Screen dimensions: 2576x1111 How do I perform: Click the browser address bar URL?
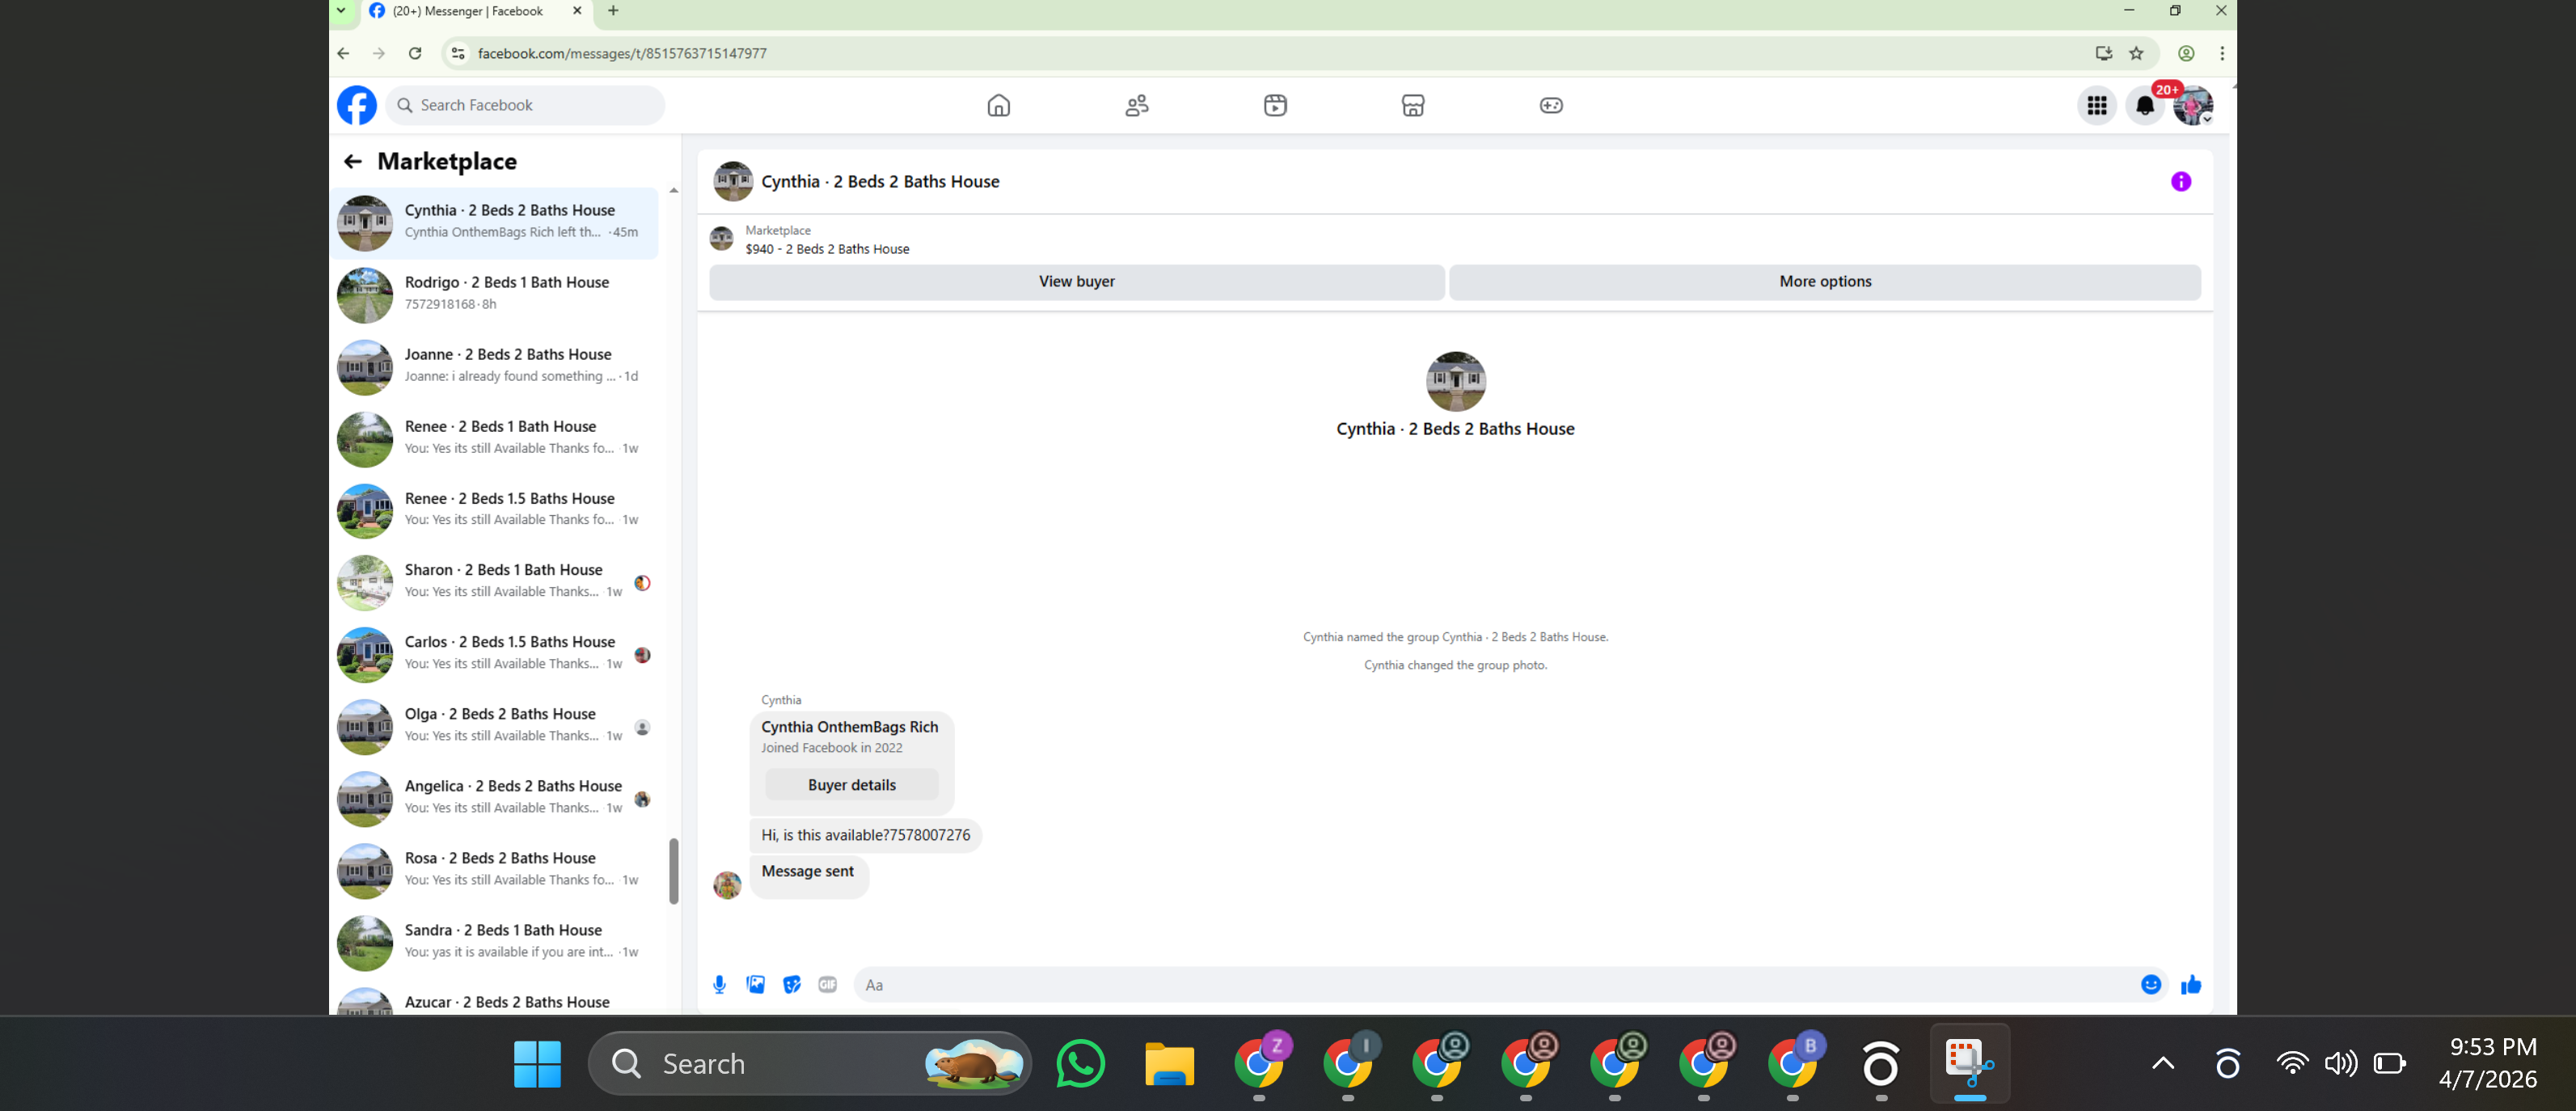pos(622,54)
